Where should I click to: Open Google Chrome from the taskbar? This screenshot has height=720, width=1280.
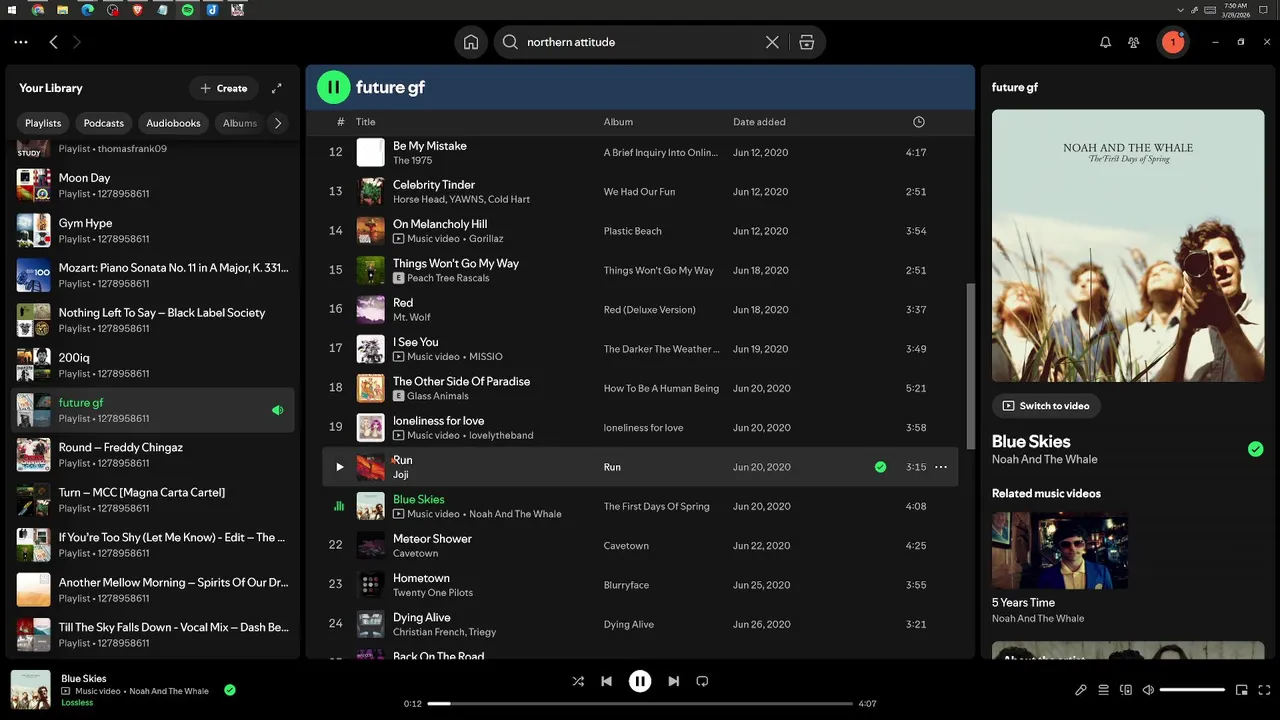coord(37,9)
